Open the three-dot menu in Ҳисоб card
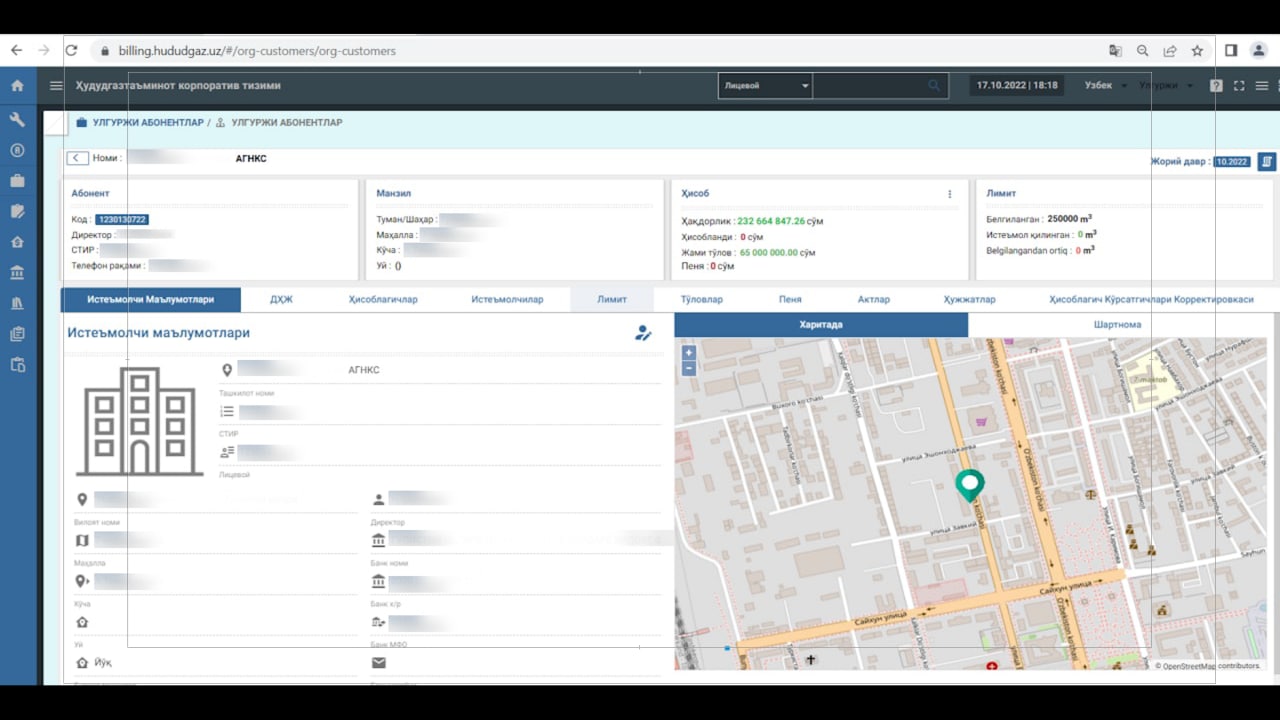 click(x=949, y=194)
